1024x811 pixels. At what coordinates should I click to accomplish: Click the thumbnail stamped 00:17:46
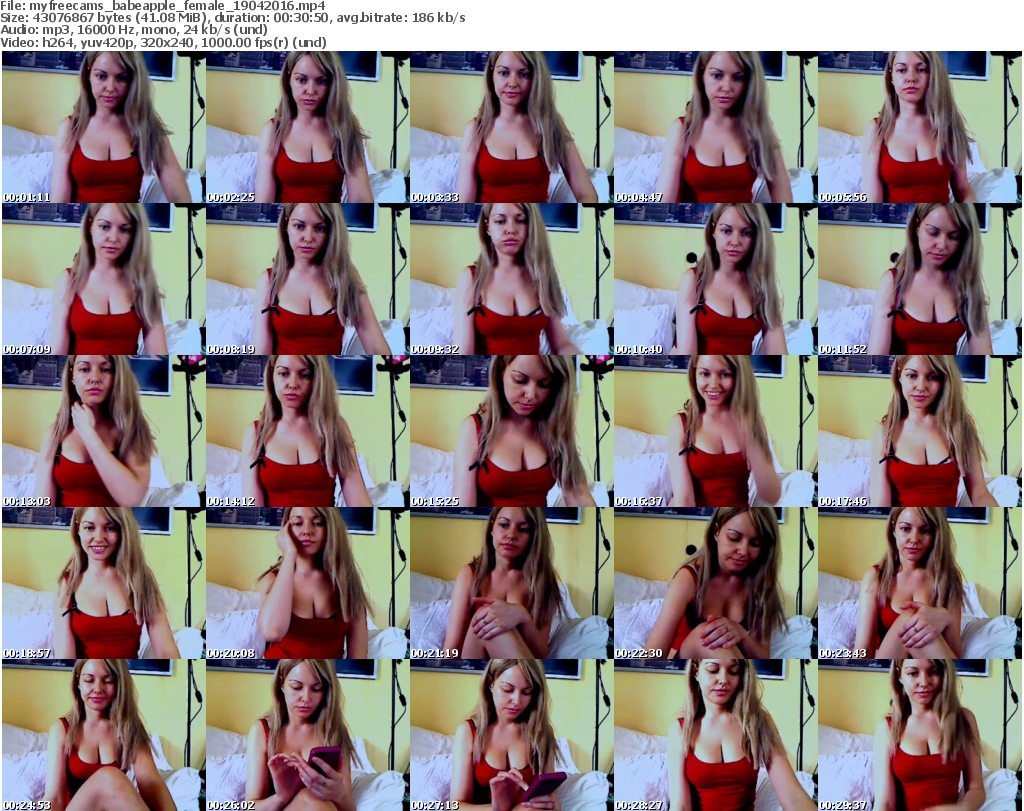pos(920,431)
